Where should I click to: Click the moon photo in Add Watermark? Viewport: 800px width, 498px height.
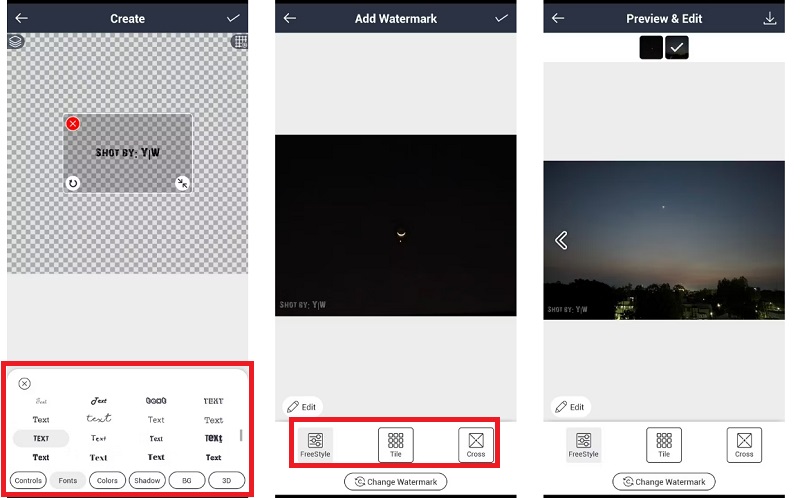tap(395, 226)
